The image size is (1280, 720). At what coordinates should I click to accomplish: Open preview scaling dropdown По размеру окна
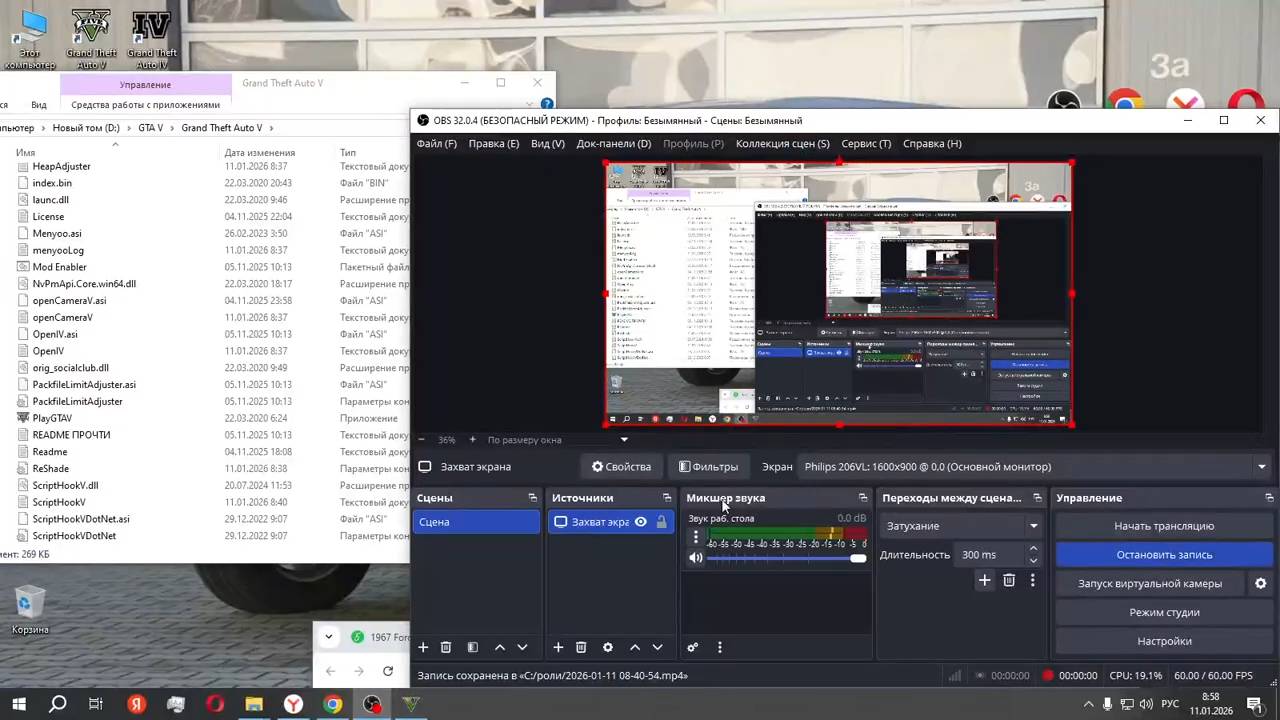[558, 440]
